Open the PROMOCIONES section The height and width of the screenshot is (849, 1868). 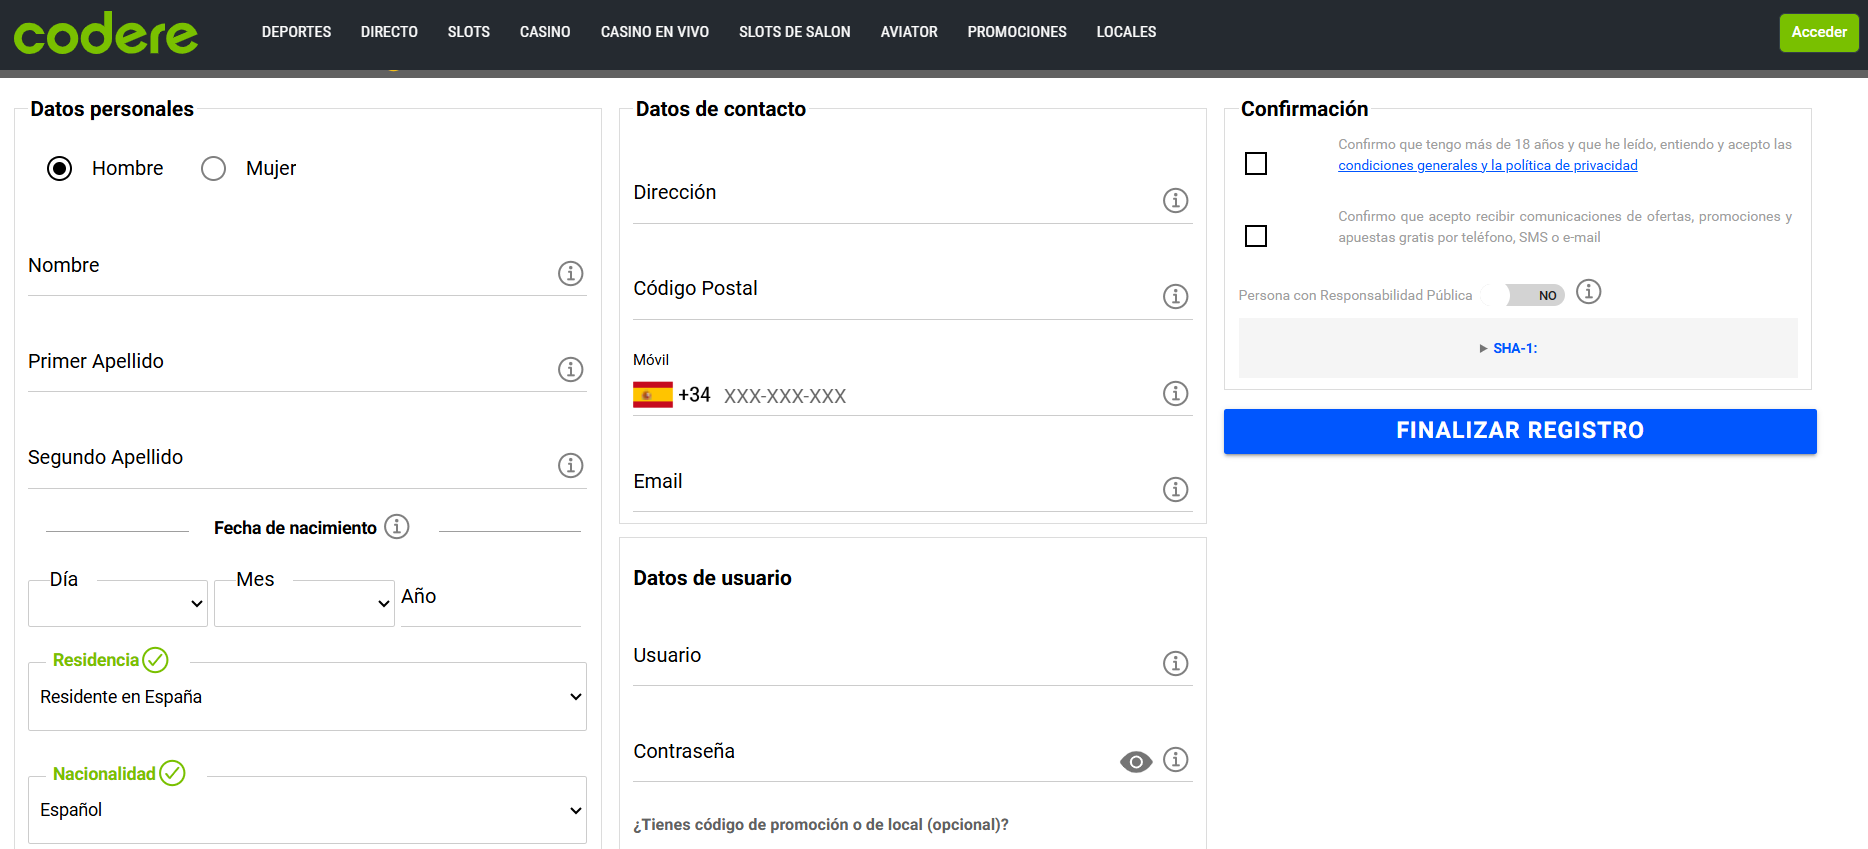[x=1017, y=32]
